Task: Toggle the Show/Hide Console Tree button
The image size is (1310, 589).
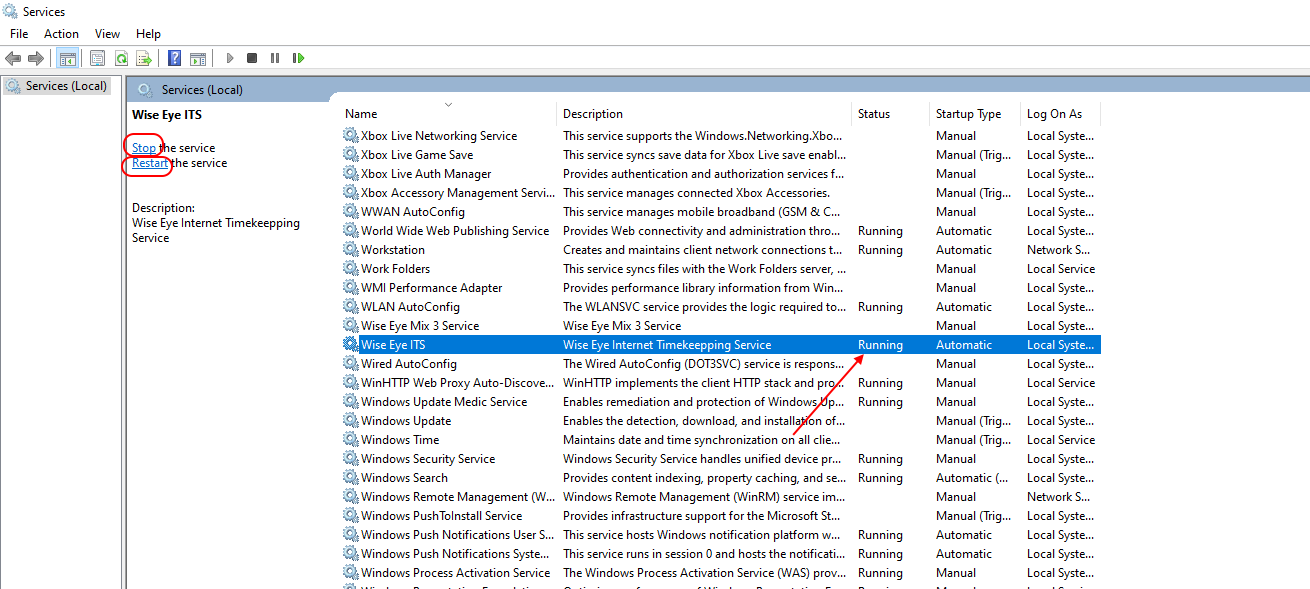Action: 68,58
